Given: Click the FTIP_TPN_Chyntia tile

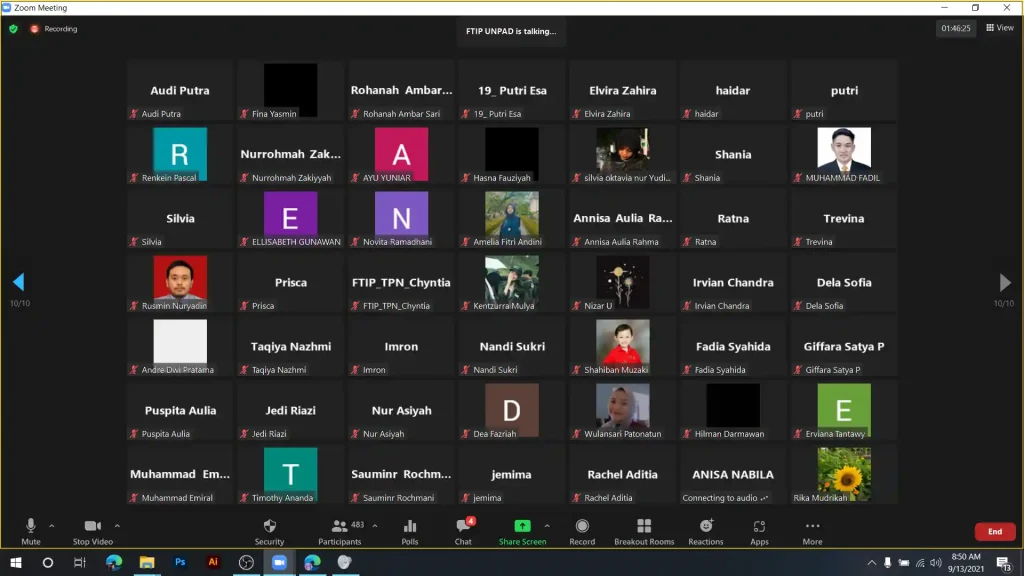Looking at the screenshot, I should click(401, 283).
